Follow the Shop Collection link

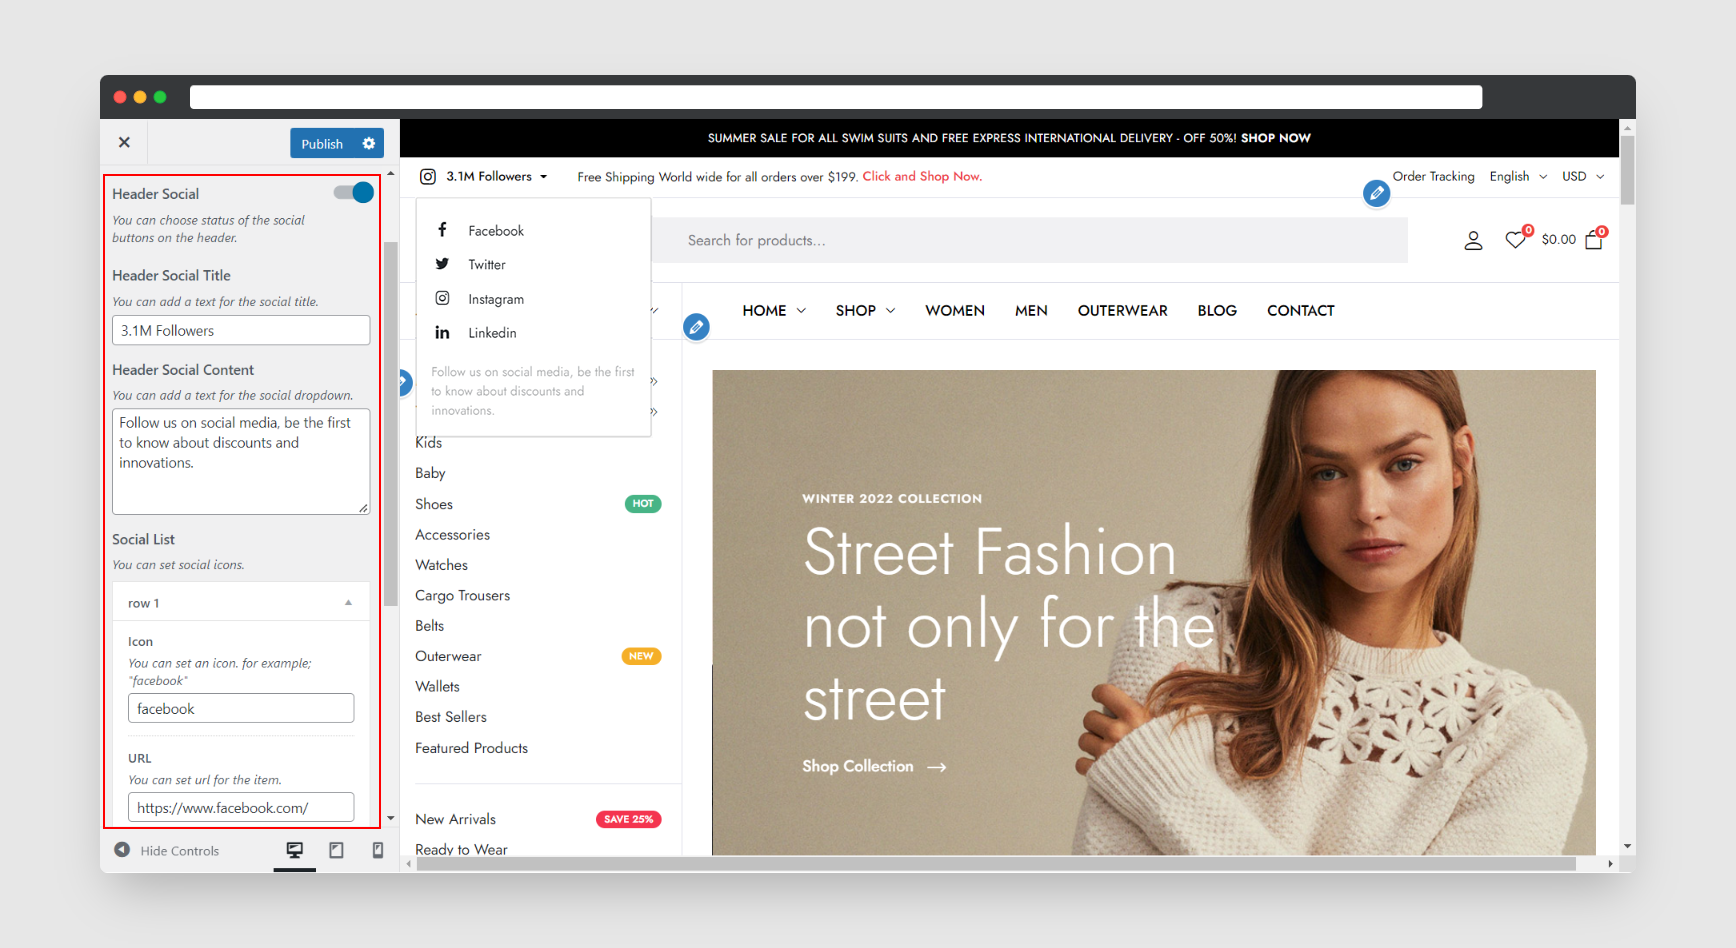[858, 765]
